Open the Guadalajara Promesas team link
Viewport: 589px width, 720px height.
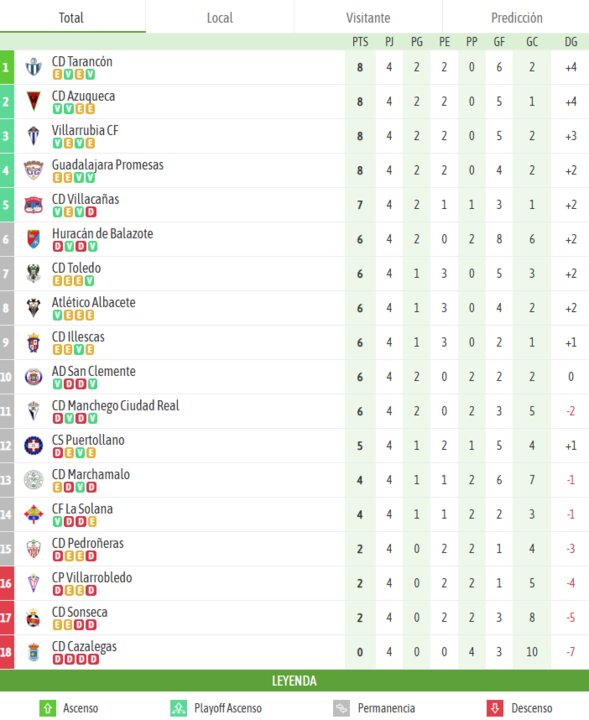[x=107, y=164]
